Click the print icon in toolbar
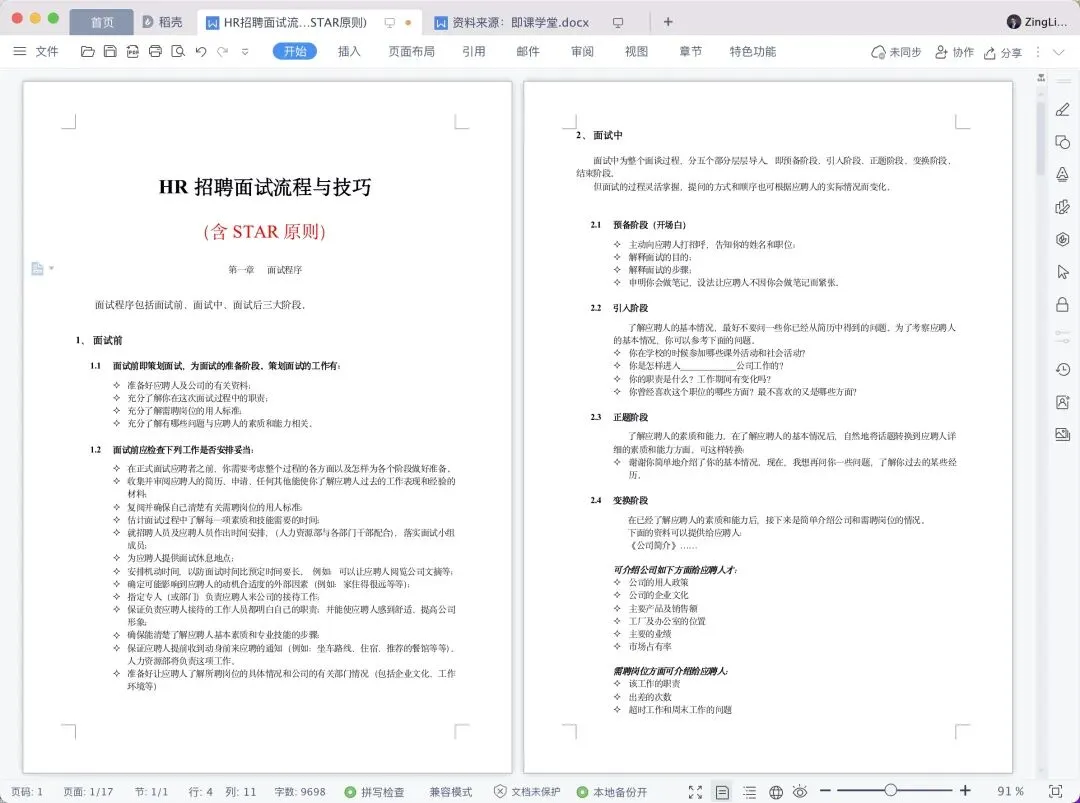The image size is (1080, 803). 156,52
